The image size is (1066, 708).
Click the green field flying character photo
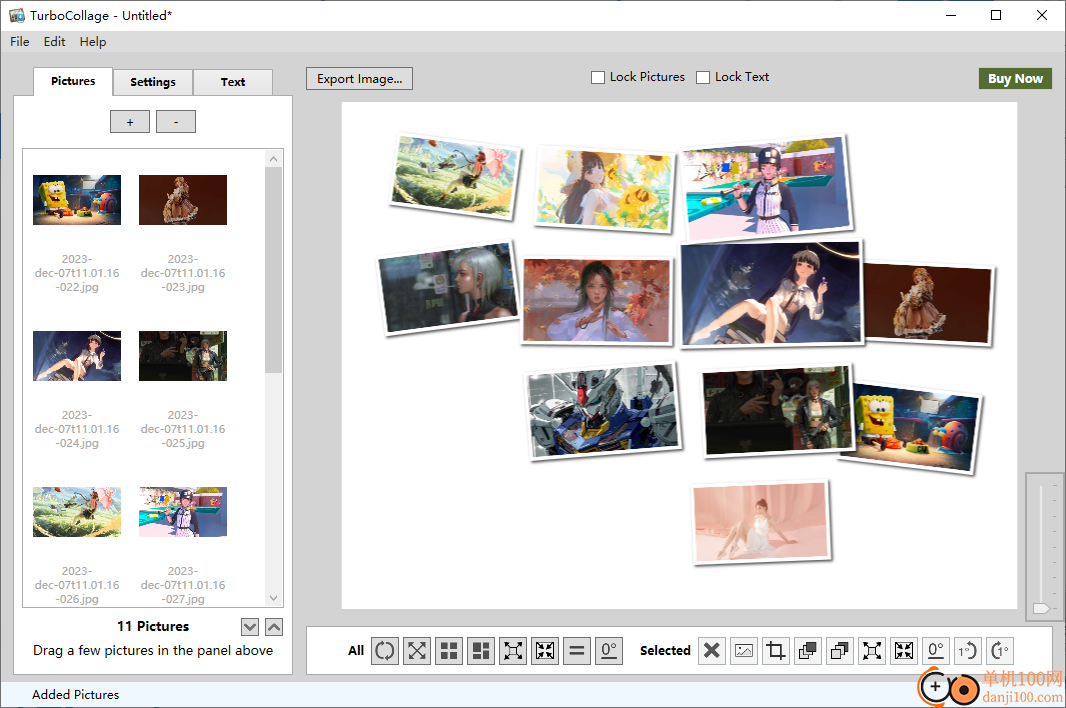pos(455,177)
